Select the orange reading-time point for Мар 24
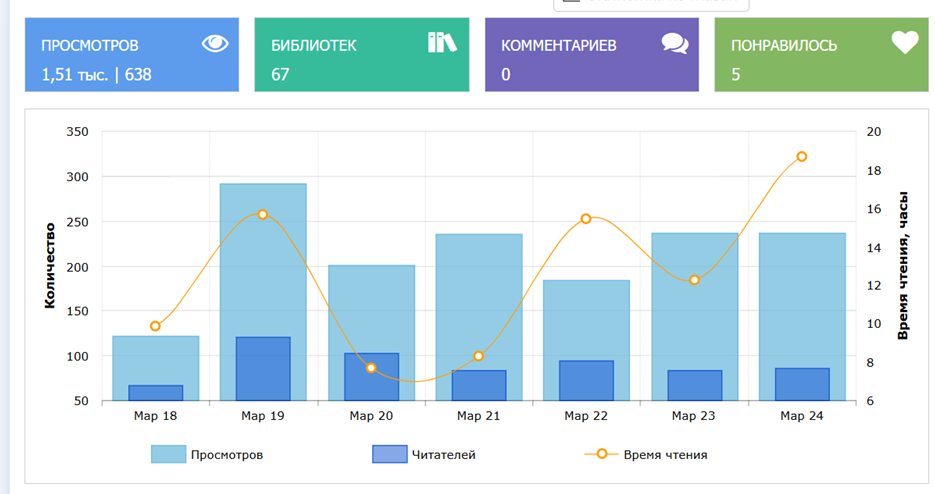 [x=802, y=157]
